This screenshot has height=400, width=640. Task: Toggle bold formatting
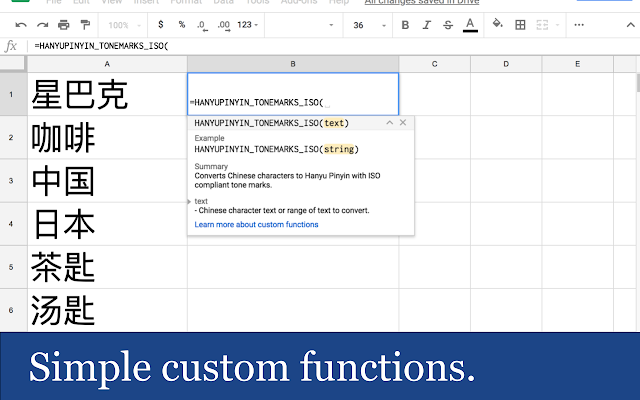tap(405, 25)
